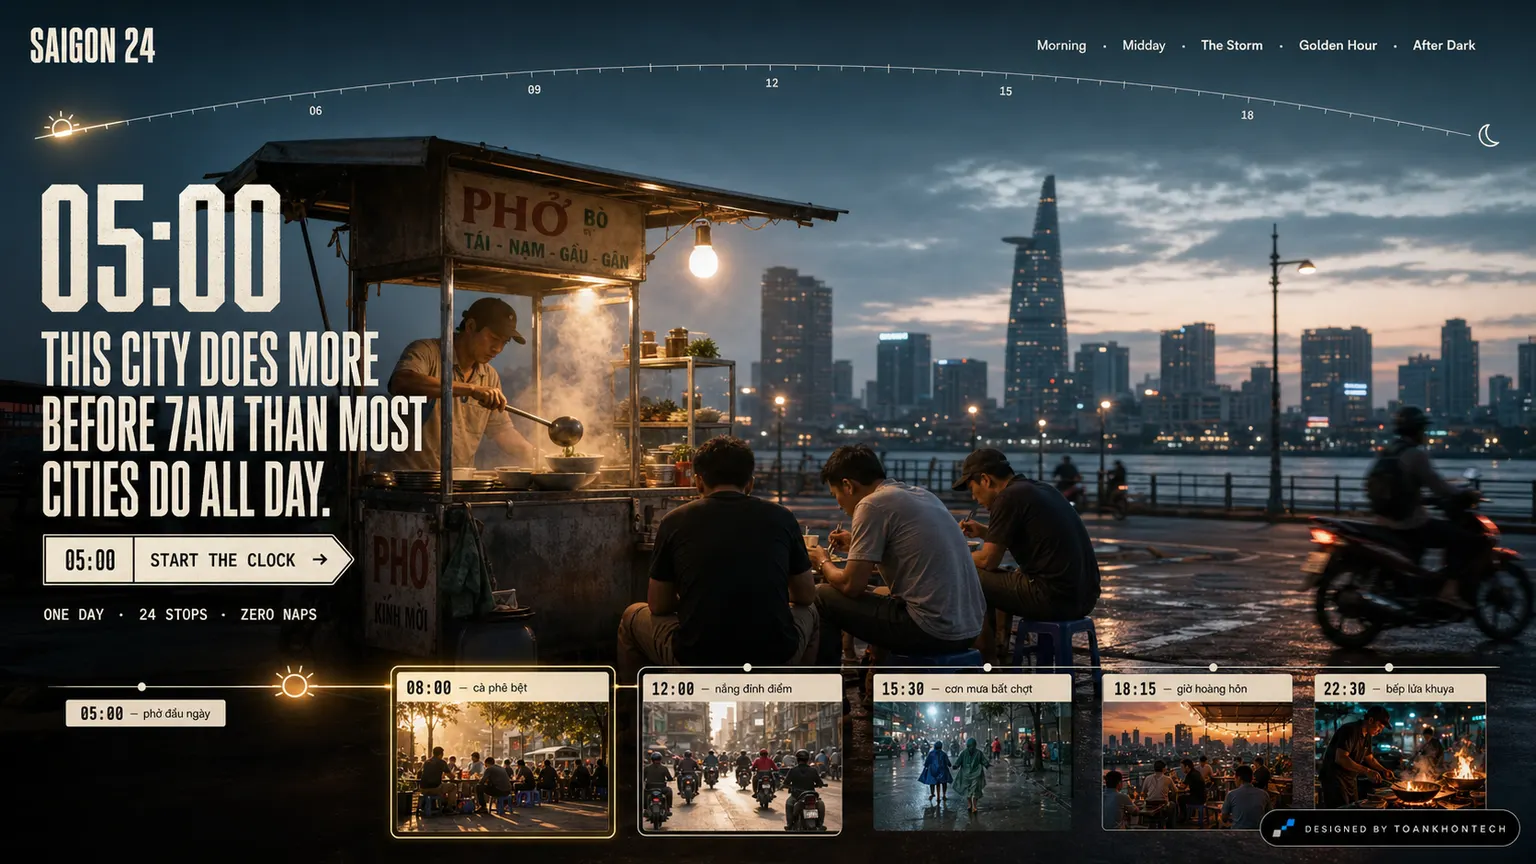Open the 12:00 nắng đỉnh điểm card
Viewport: 1536px width, 864px height.
(x=740, y=752)
